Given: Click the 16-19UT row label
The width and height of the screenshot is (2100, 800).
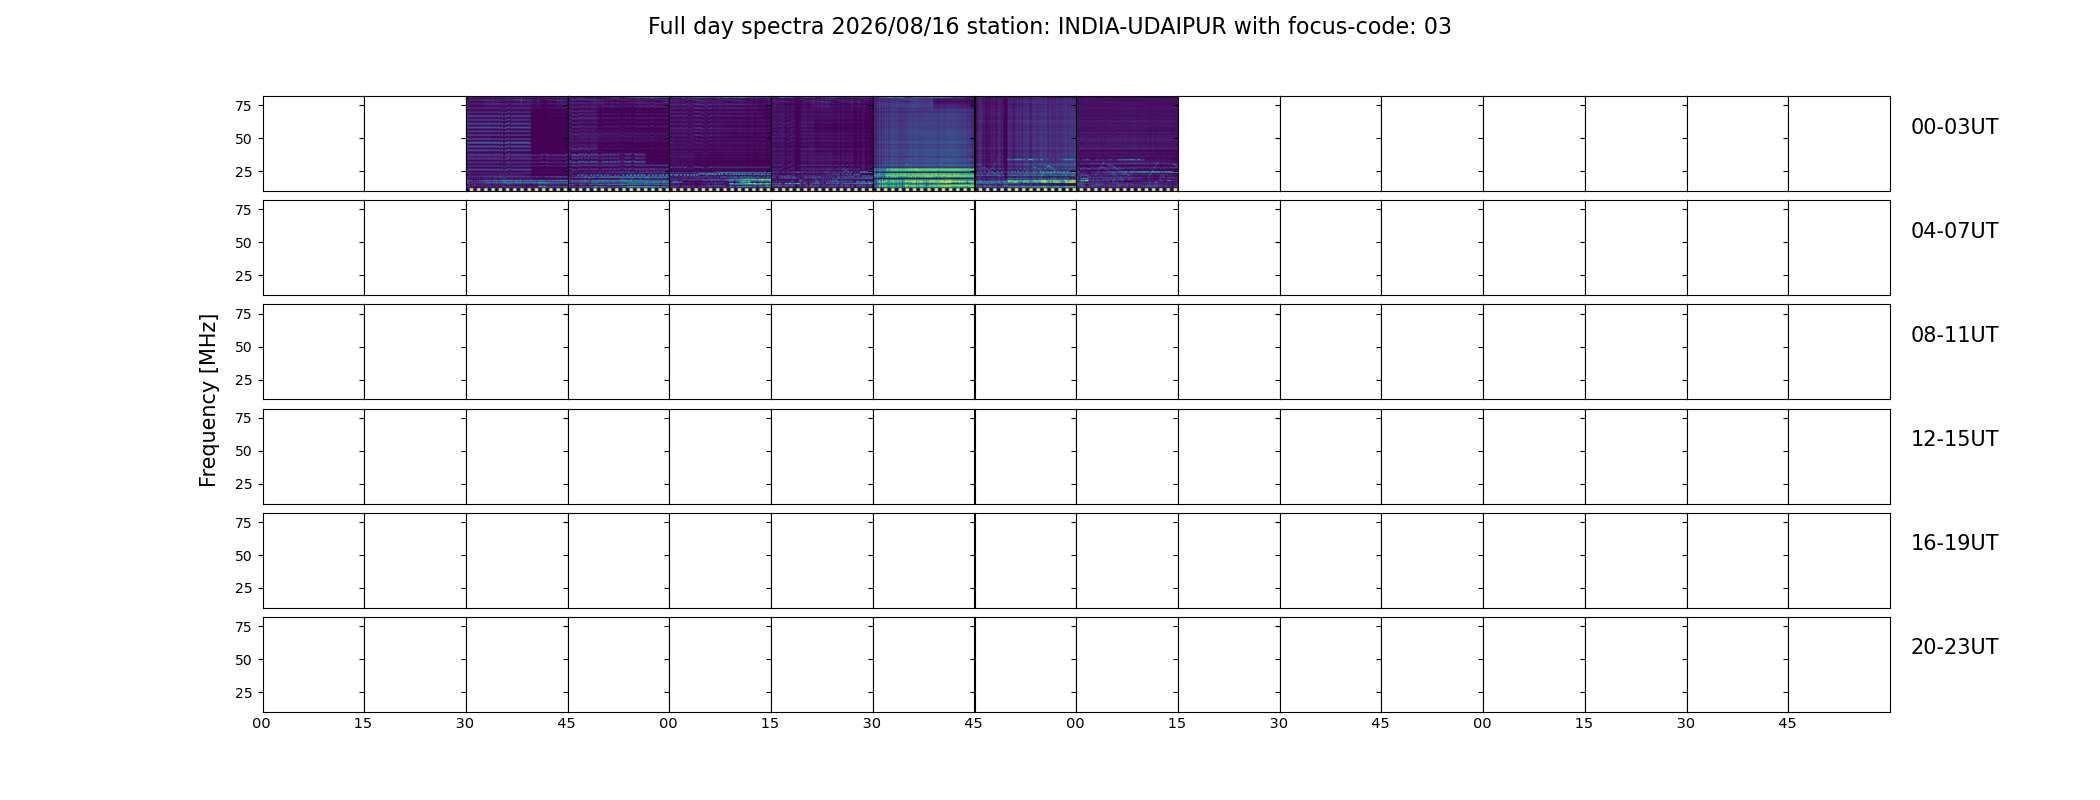Looking at the screenshot, I should pyautogui.click(x=1954, y=543).
